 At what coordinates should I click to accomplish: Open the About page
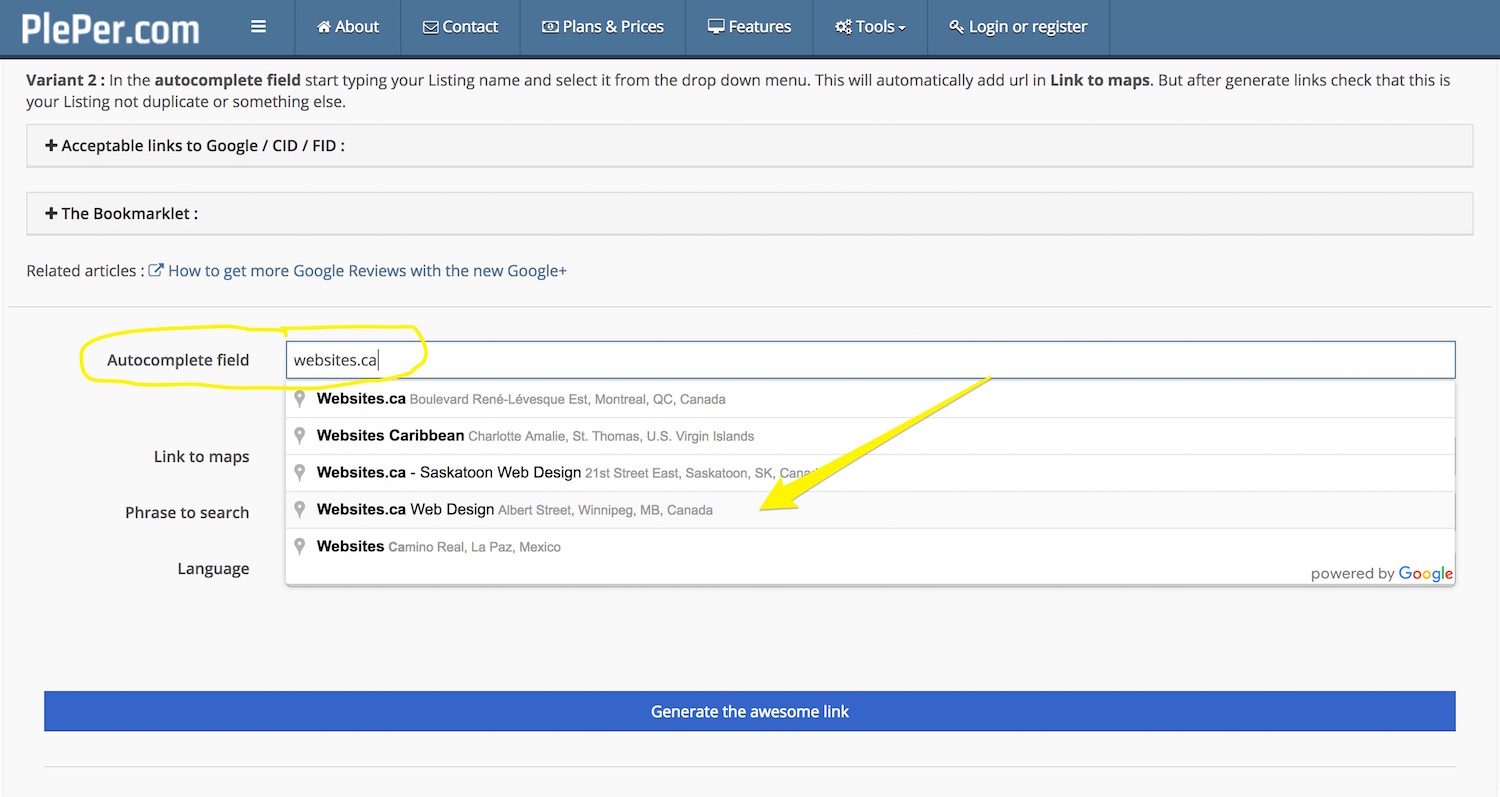348,27
